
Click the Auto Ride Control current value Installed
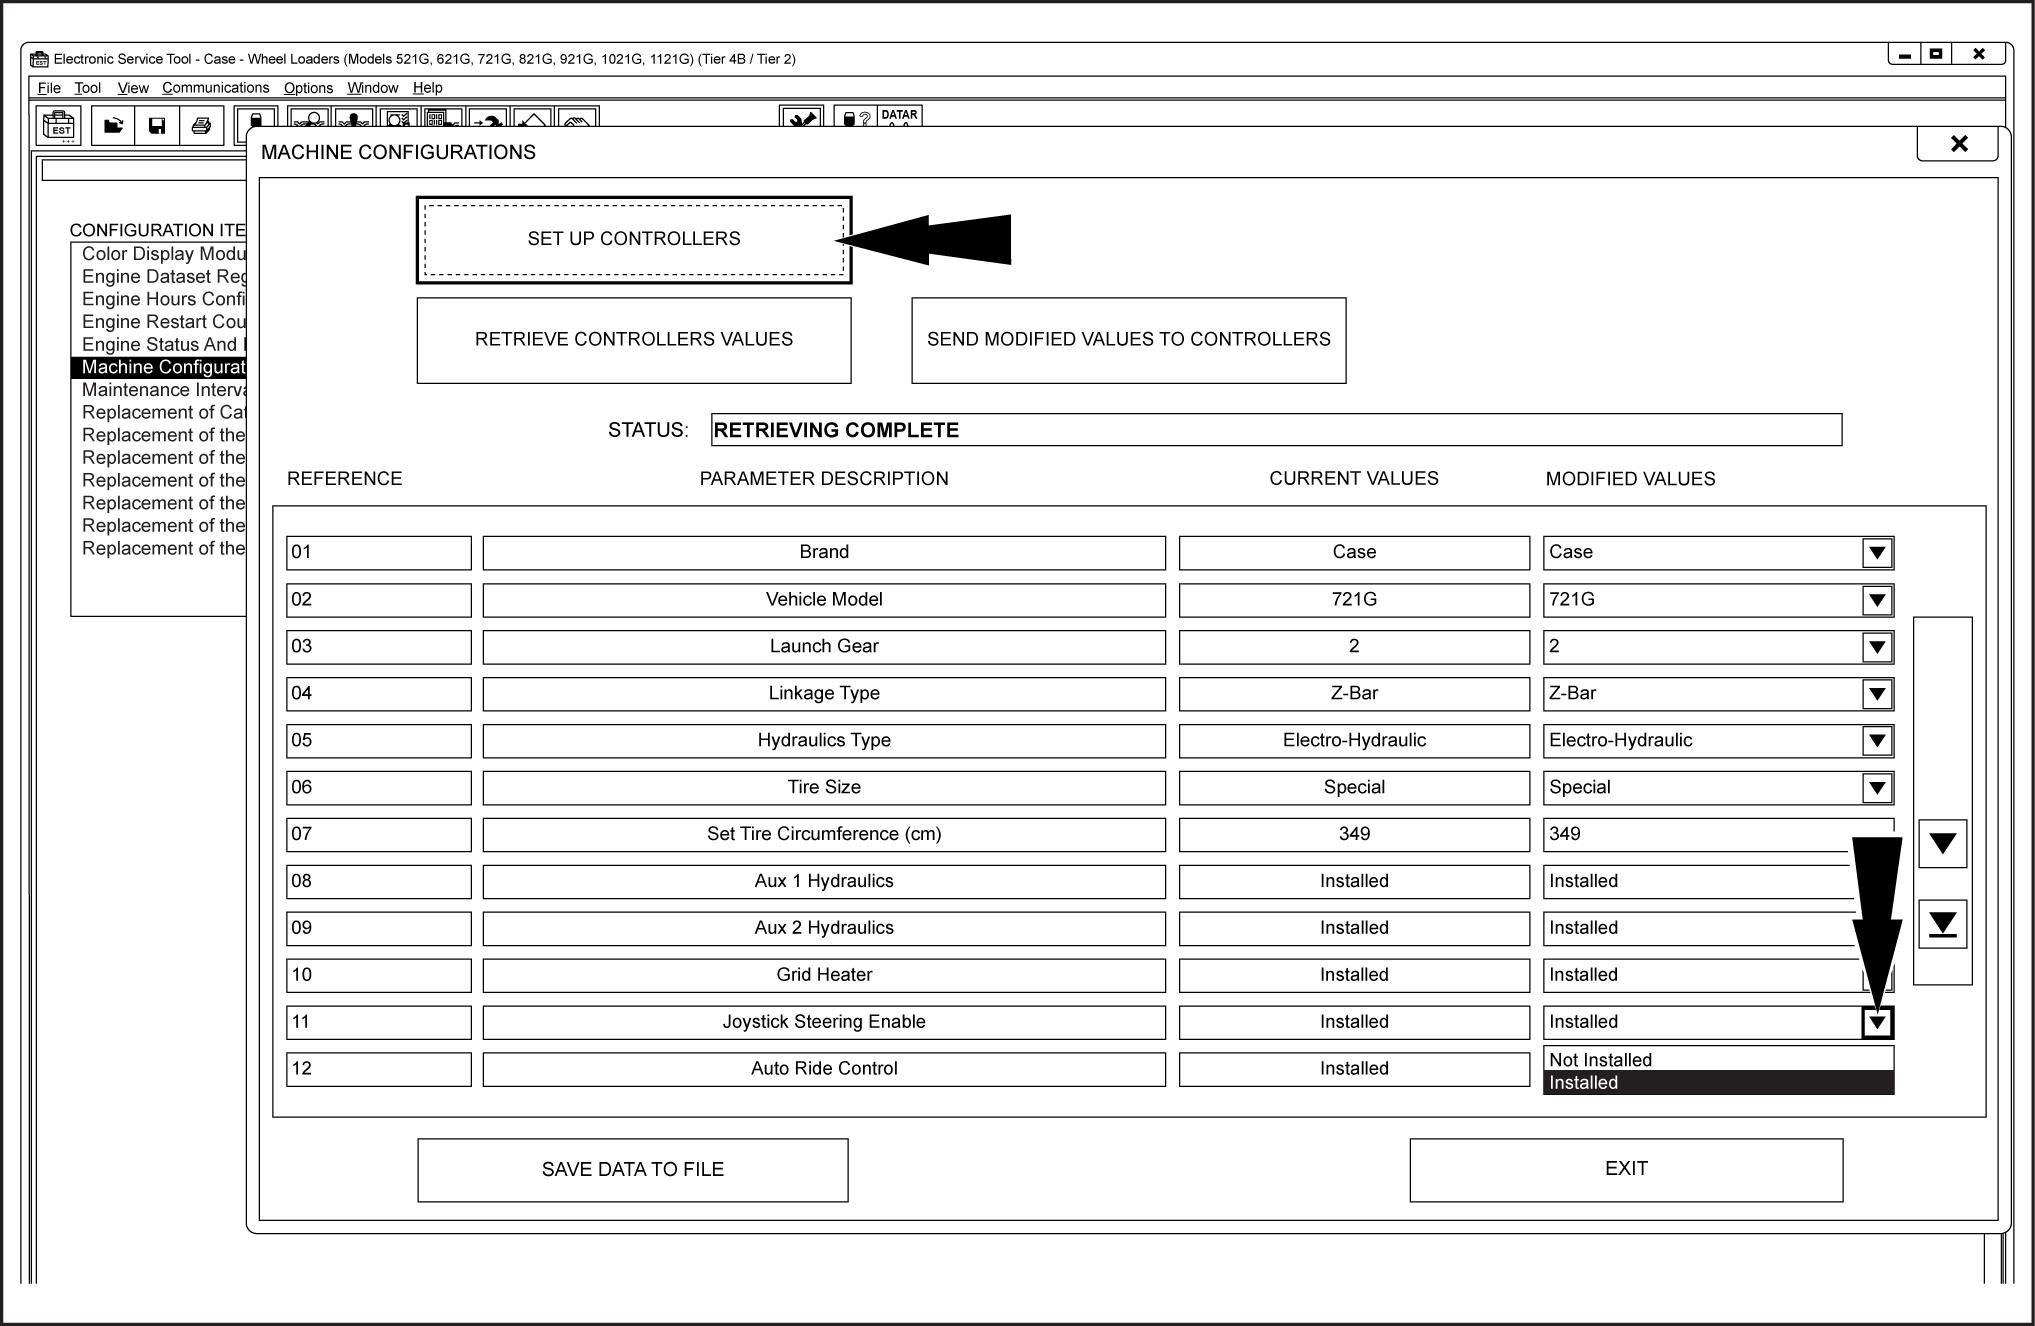click(x=1354, y=1070)
